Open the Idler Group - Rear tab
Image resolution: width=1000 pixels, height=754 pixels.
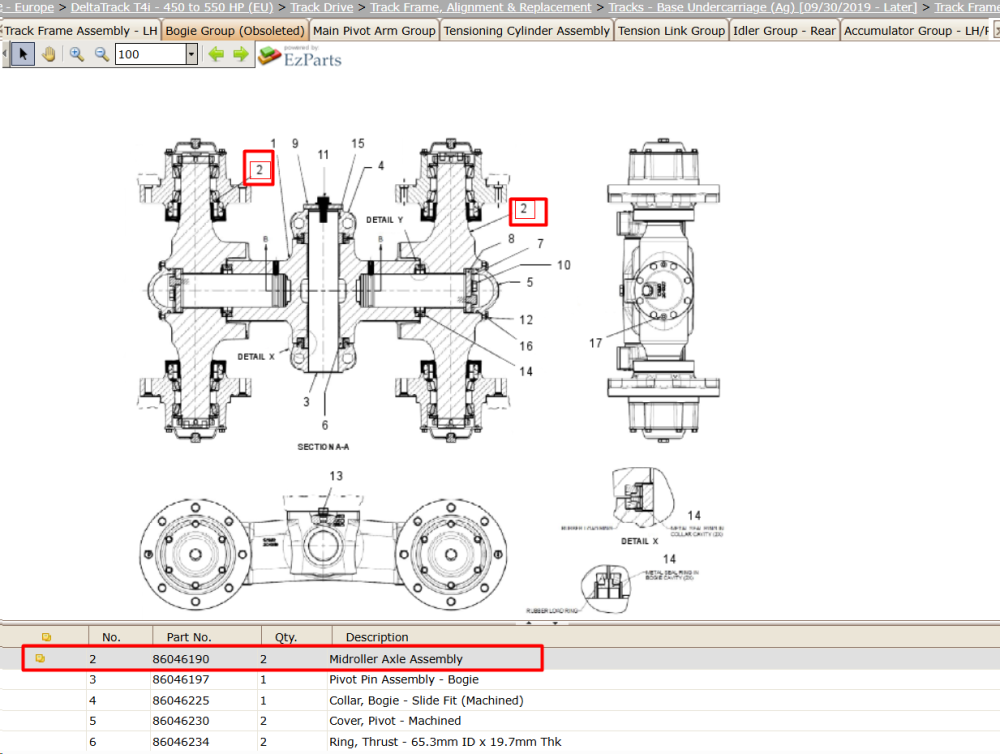(x=784, y=31)
